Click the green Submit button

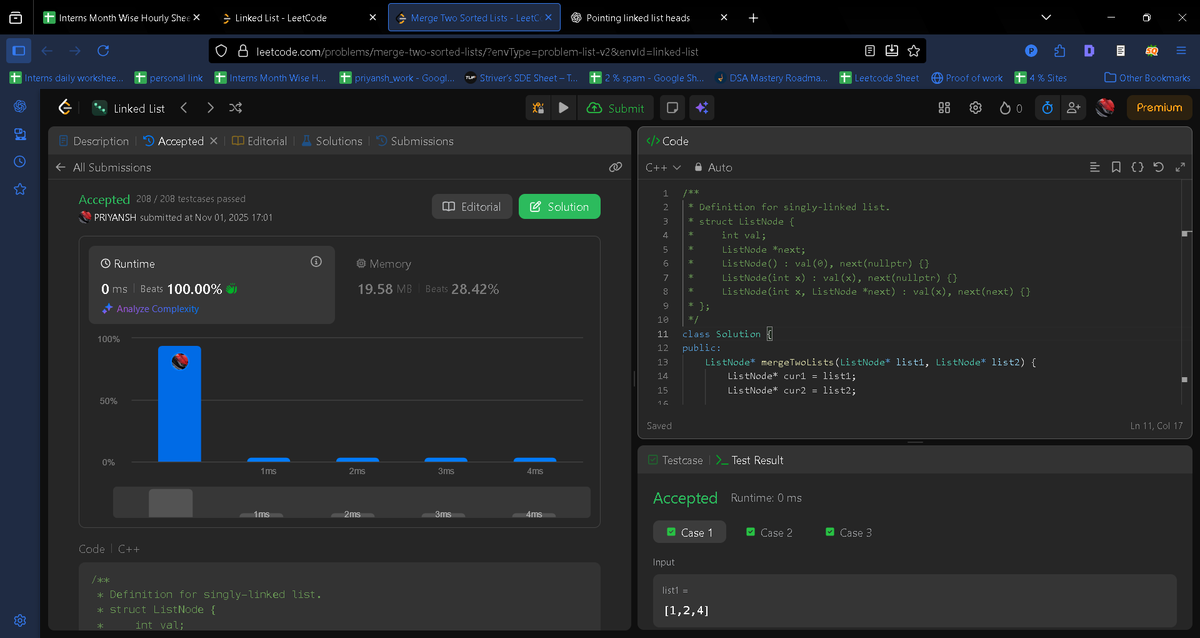pyautogui.click(x=615, y=107)
